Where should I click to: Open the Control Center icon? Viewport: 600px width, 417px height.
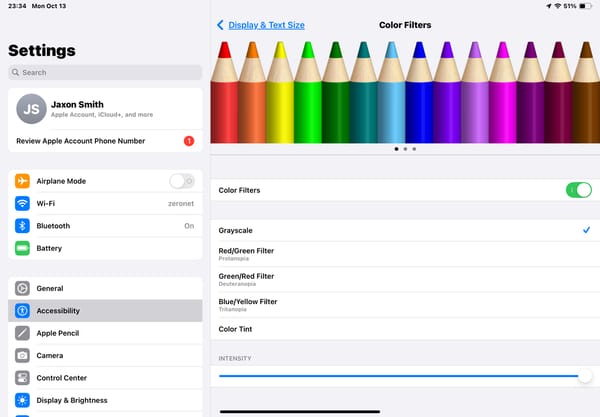click(x=22, y=378)
